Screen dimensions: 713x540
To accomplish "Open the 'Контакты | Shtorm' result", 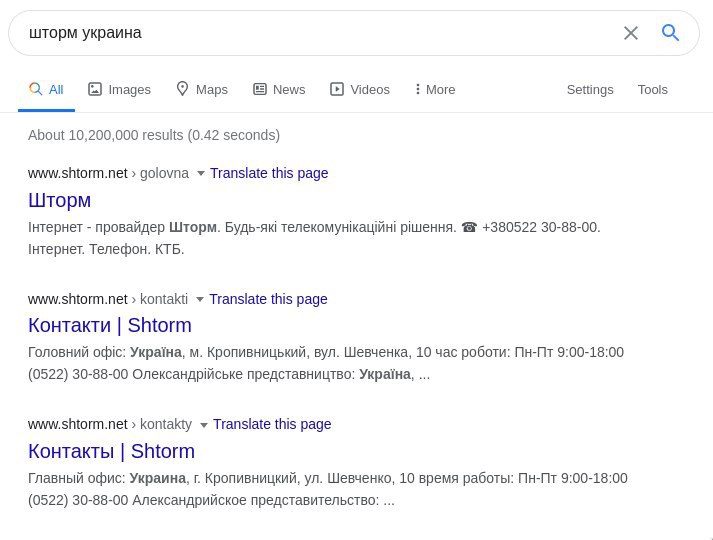I will point(111,451).
